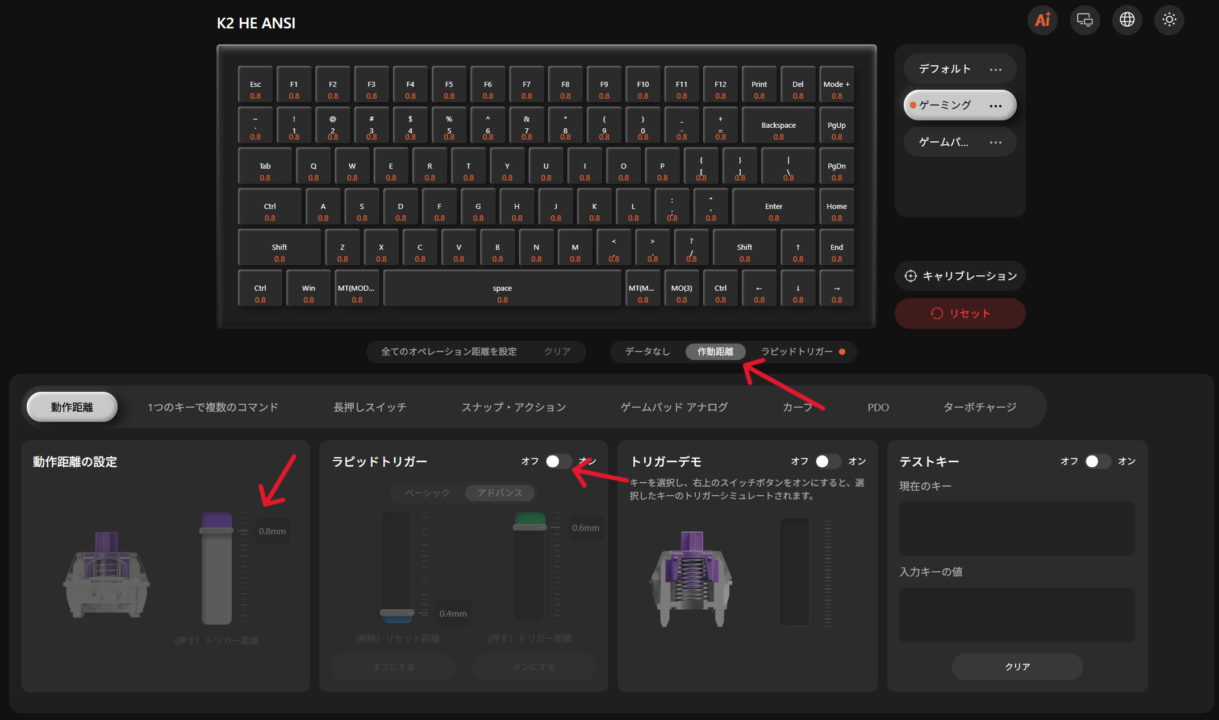Screen dimensions: 1219x720
Task: Open the ゲームパッド アナログ tab
Action: coord(674,407)
